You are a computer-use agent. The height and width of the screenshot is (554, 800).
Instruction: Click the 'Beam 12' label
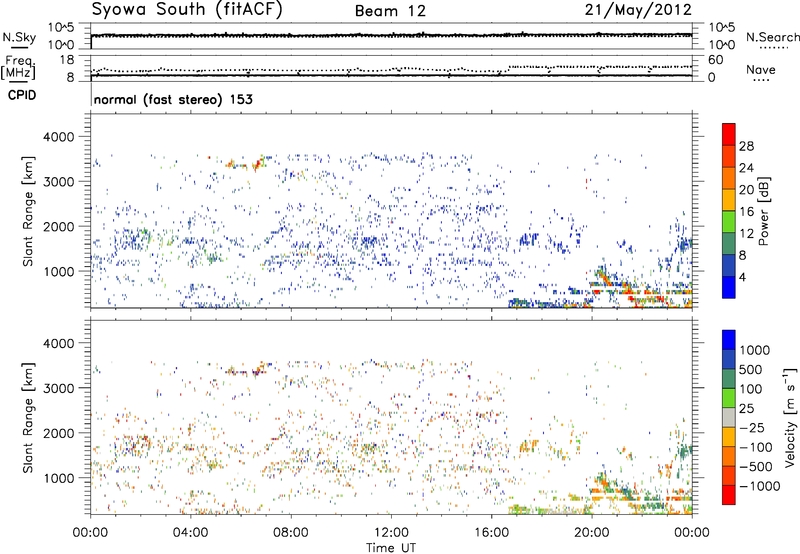(390, 11)
